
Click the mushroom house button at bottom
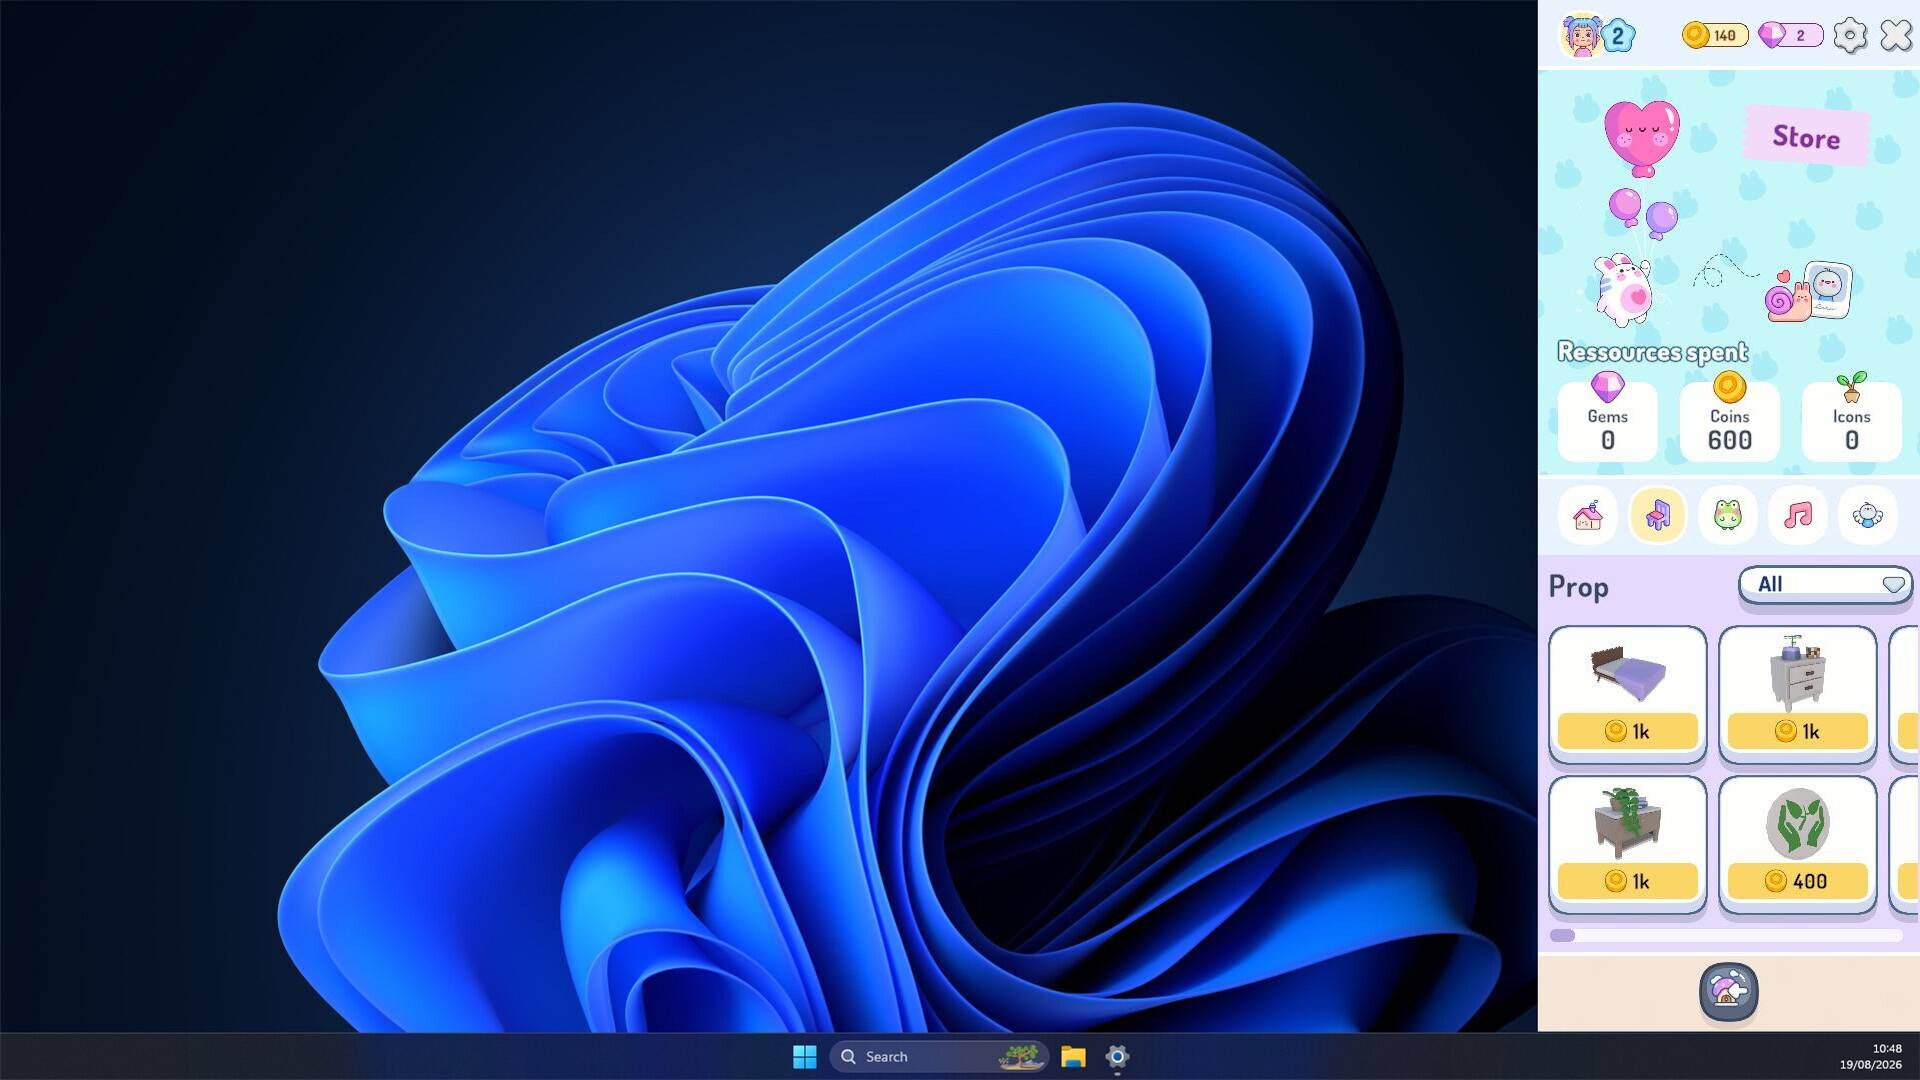coord(1728,991)
